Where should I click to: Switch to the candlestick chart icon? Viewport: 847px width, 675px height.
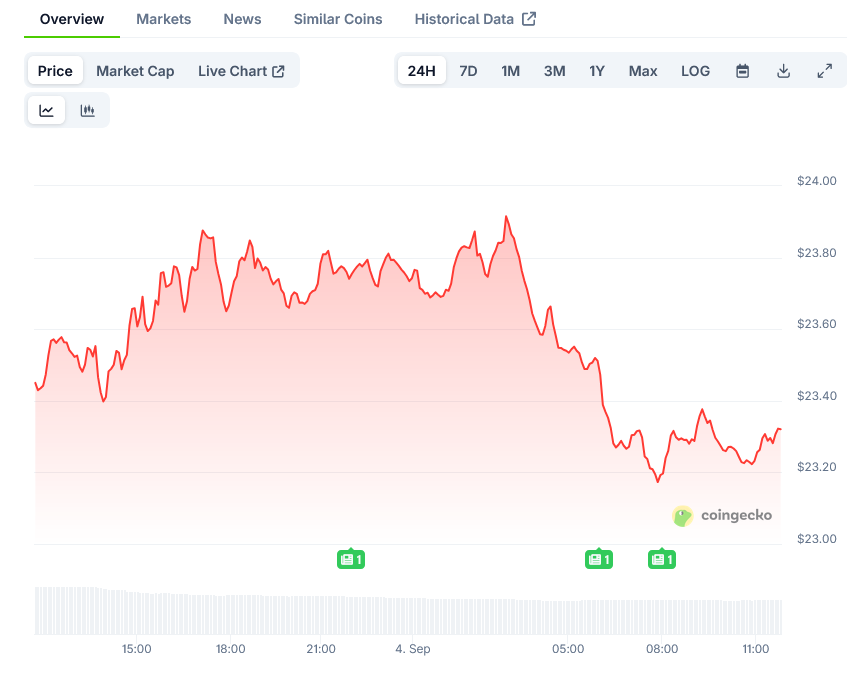(x=88, y=111)
